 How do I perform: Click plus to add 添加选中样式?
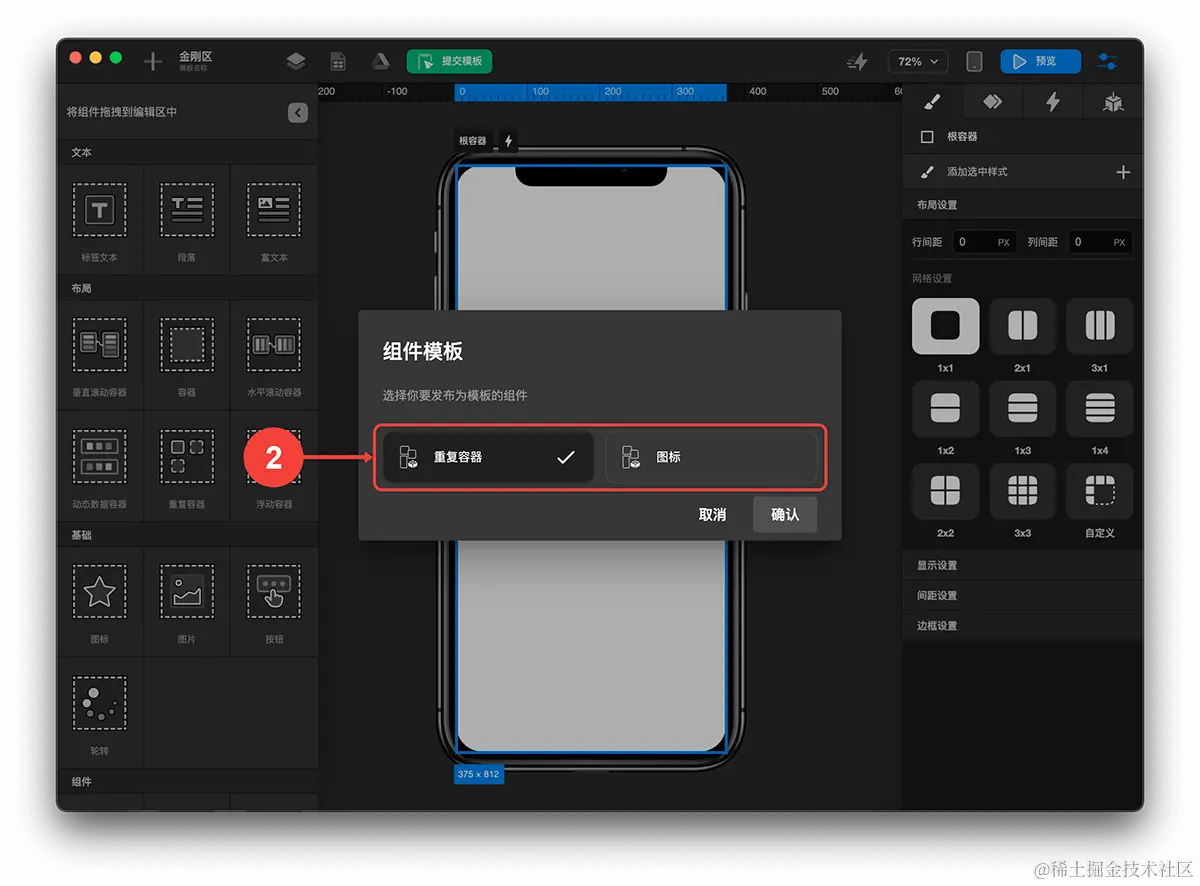(1123, 172)
